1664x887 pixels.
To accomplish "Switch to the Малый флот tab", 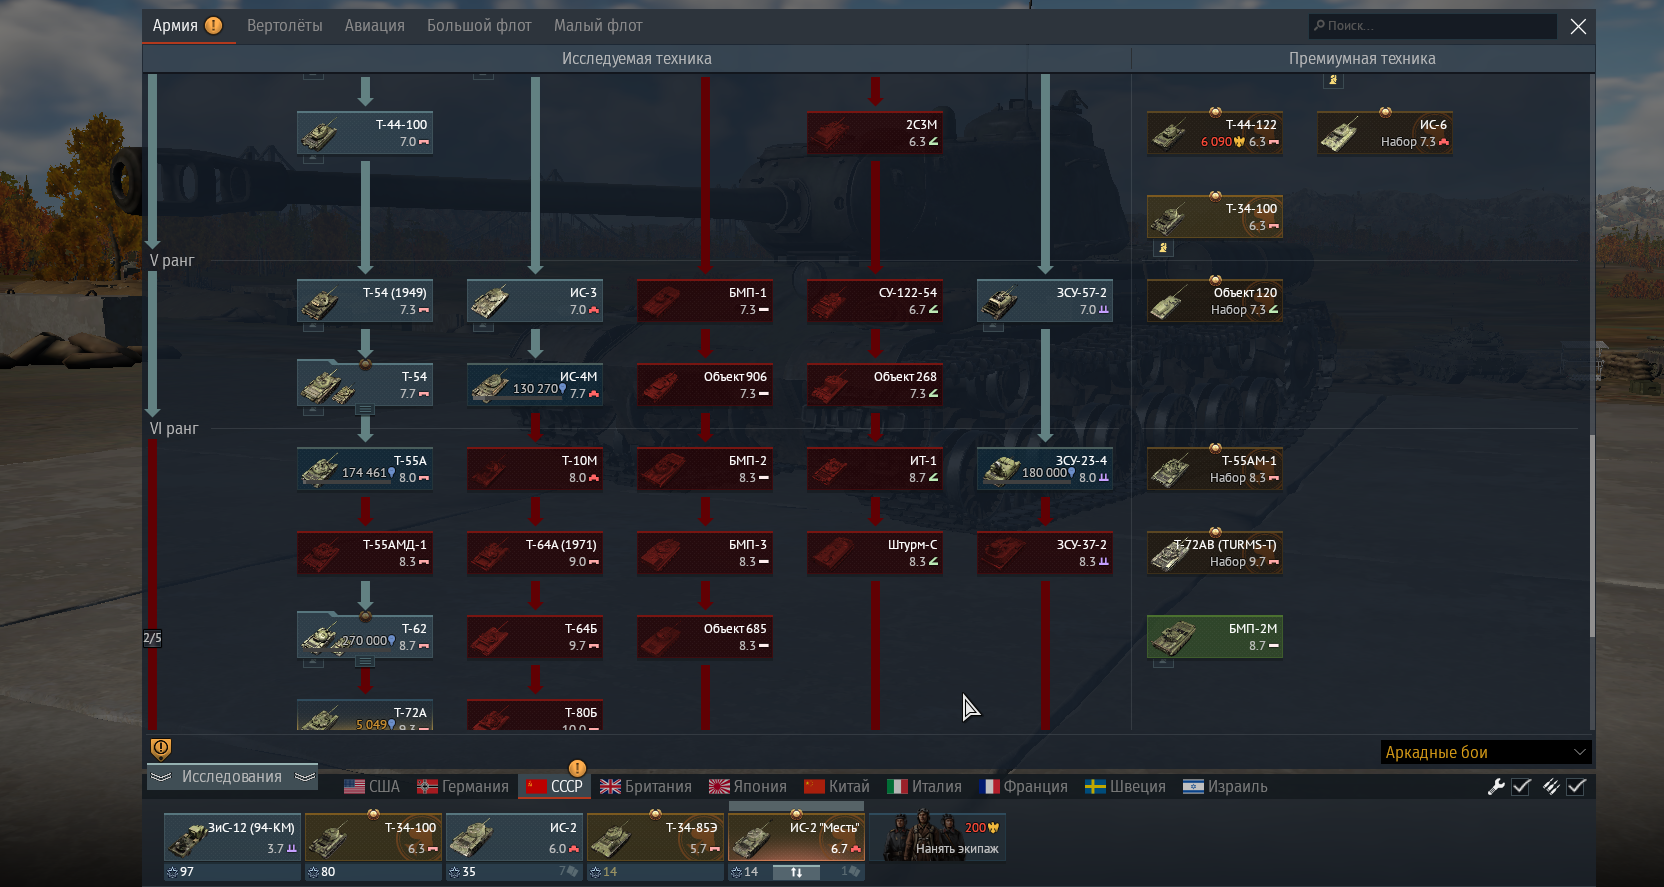I will 598,26.
